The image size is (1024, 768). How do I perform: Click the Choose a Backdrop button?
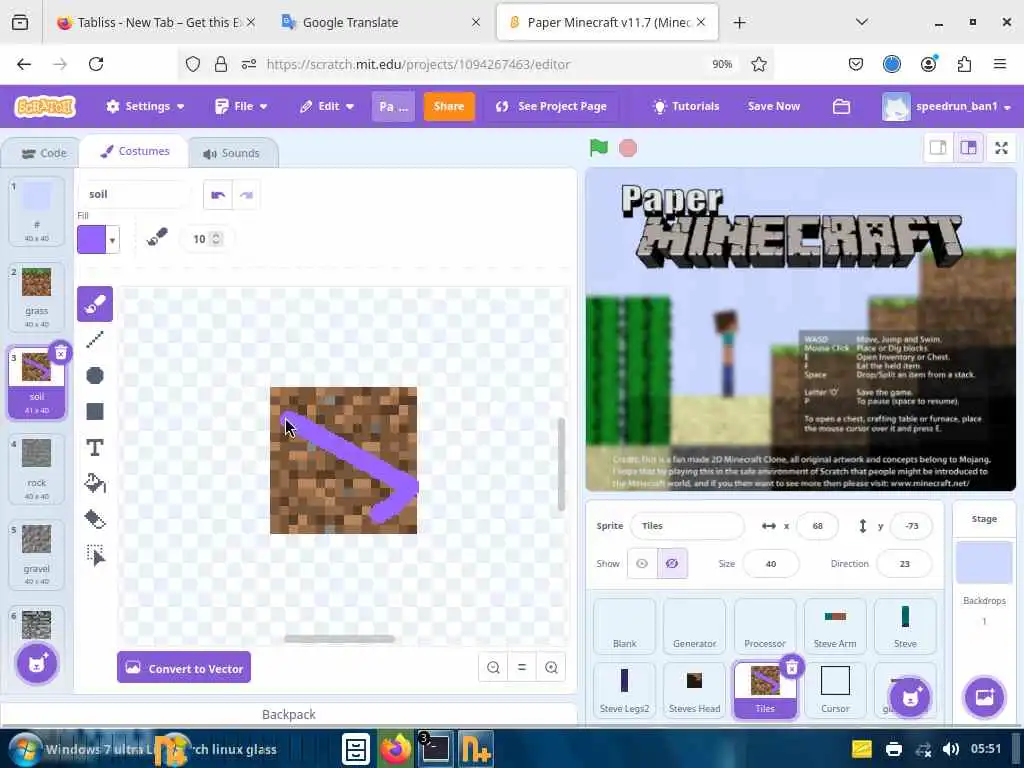click(984, 697)
